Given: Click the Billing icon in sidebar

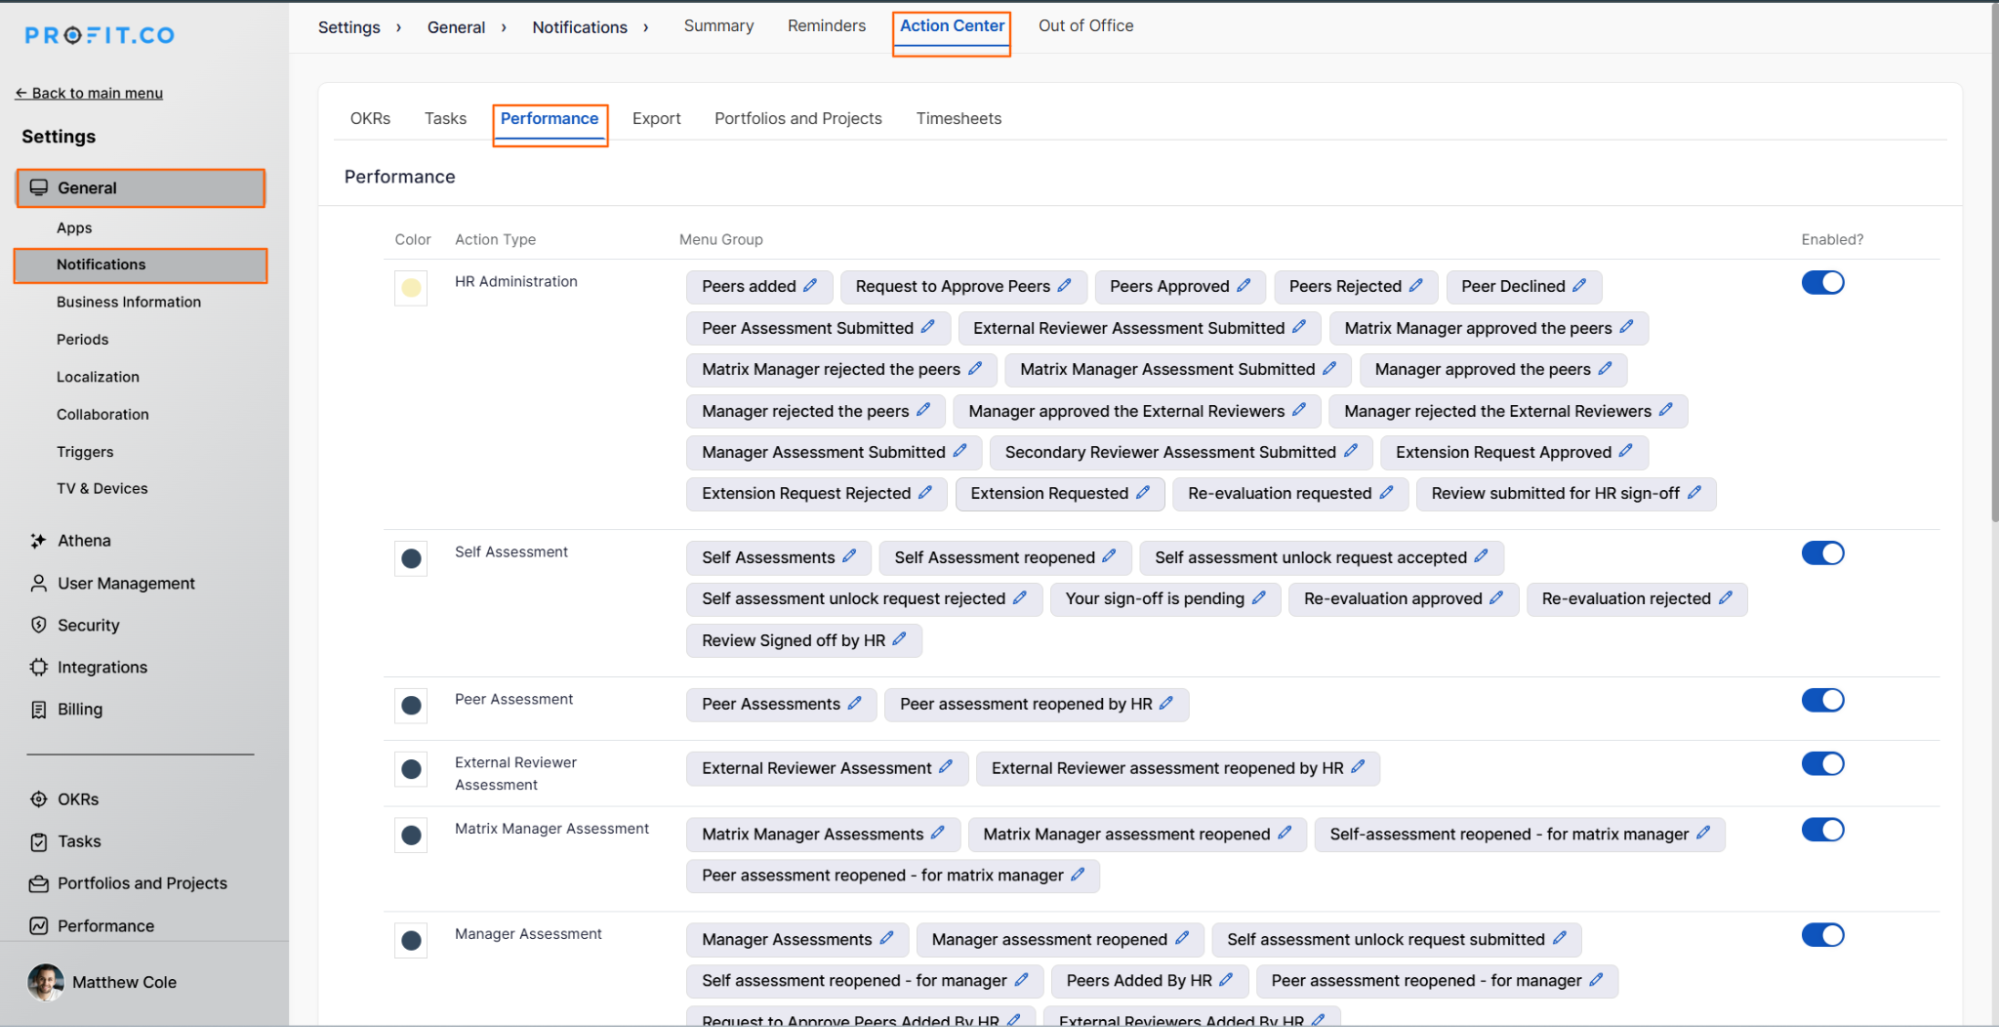Looking at the screenshot, I should coord(39,709).
